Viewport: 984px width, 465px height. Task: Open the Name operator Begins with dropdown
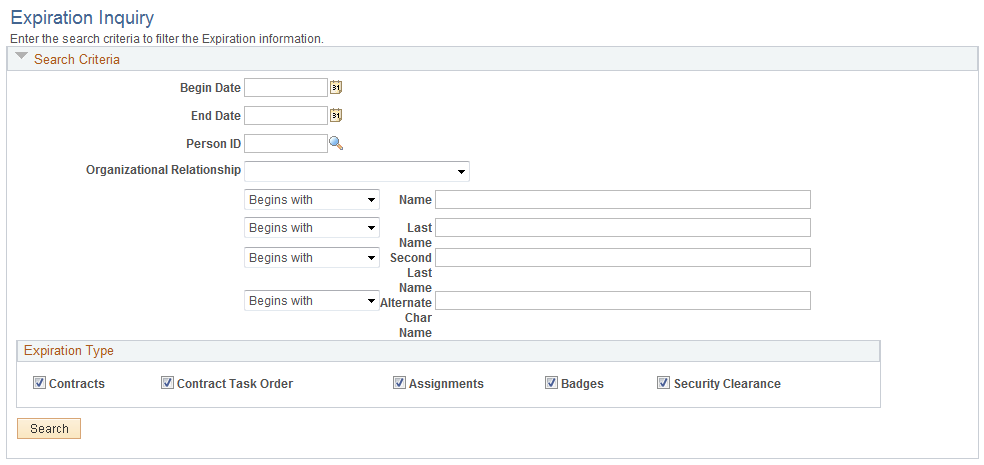[311, 200]
